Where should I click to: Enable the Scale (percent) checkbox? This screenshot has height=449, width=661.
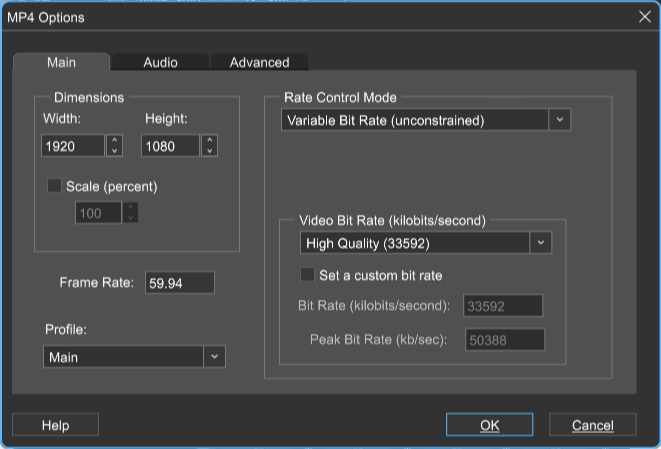pyautogui.click(x=54, y=186)
